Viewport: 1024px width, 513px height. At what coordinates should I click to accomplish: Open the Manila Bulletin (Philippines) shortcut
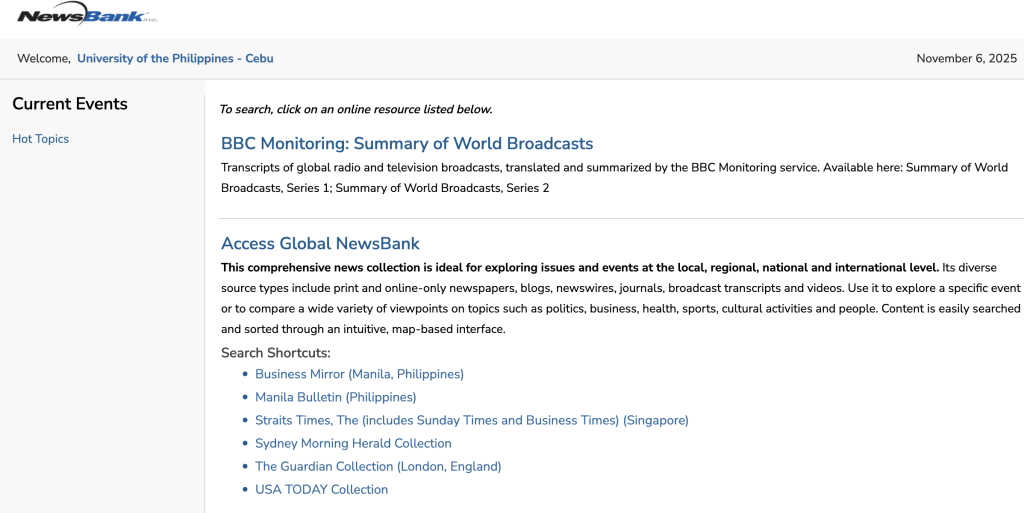pos(335,397)
